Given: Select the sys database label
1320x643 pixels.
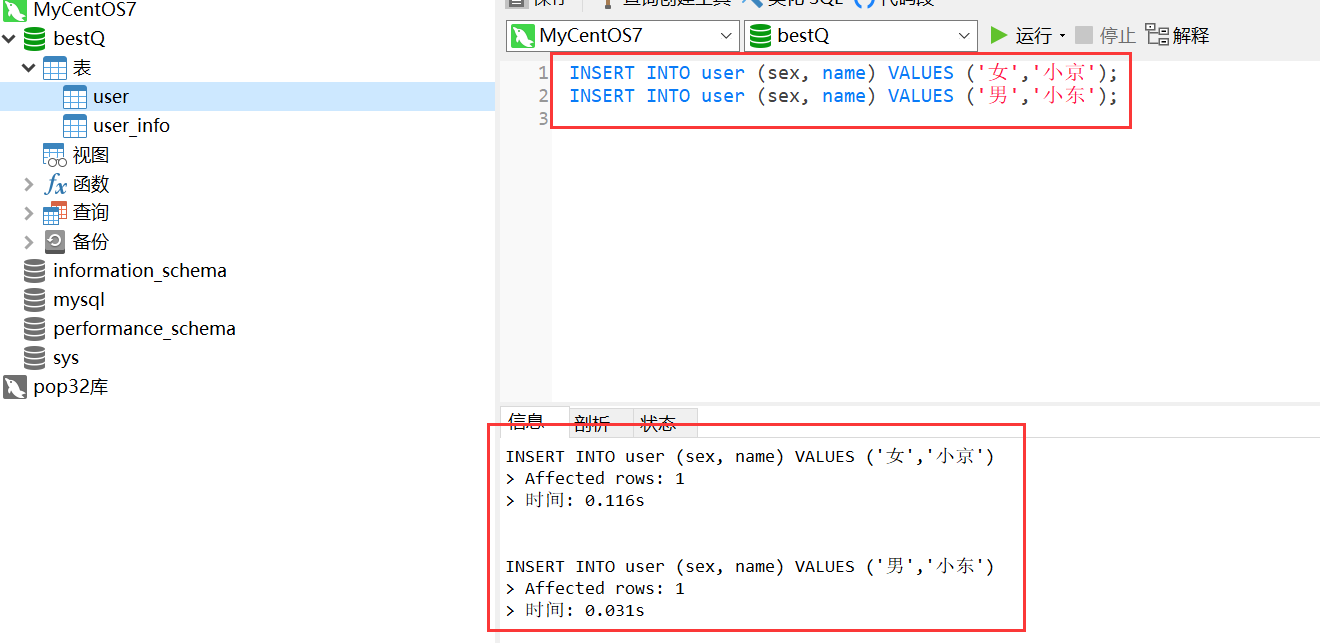Looking at the screenshot, I should [66, 358].
